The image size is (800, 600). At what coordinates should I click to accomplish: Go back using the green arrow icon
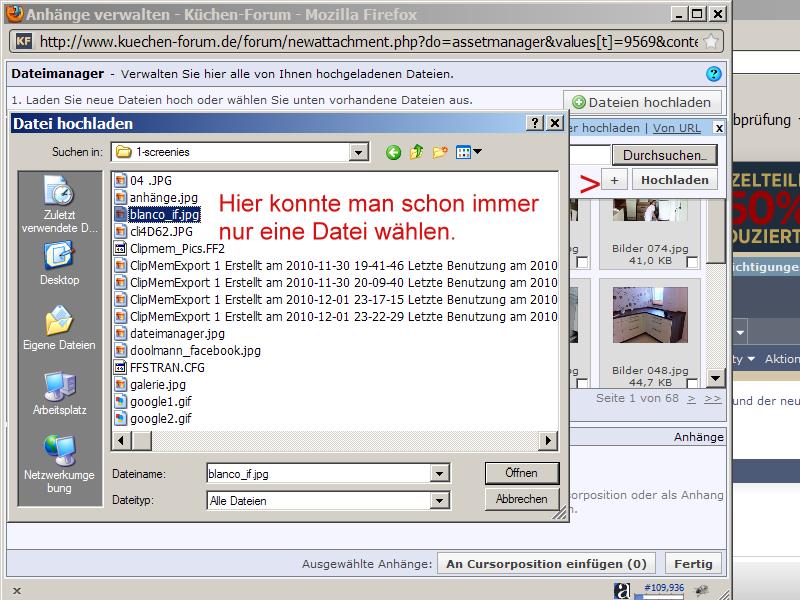tap(393, 152)
